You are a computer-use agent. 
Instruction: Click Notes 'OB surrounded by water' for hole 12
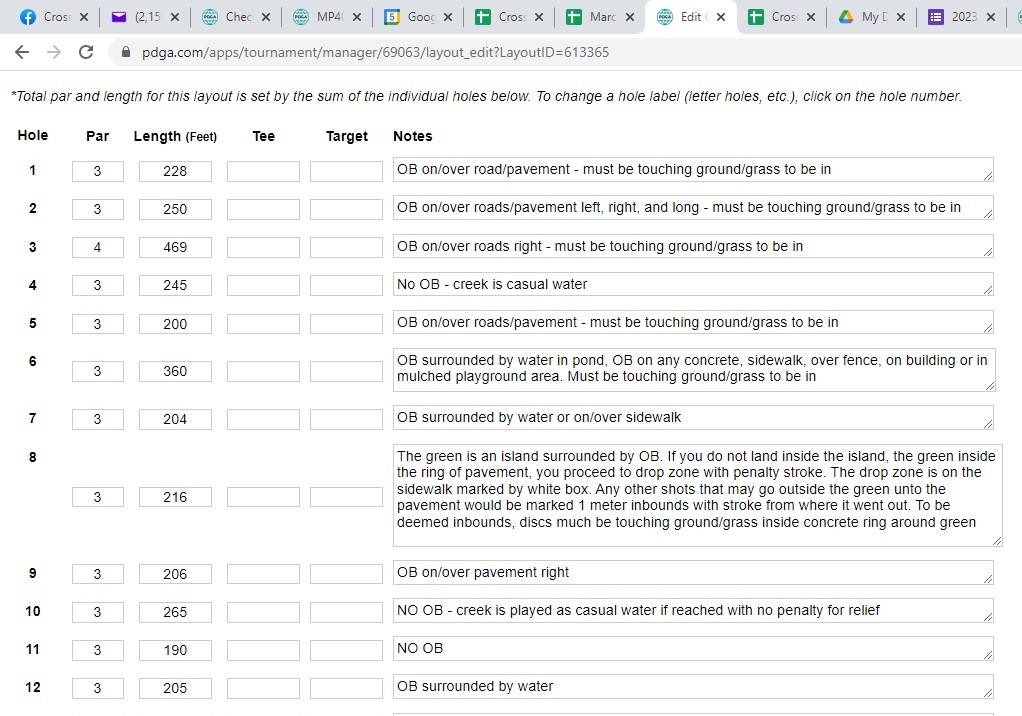click(694, 686)
